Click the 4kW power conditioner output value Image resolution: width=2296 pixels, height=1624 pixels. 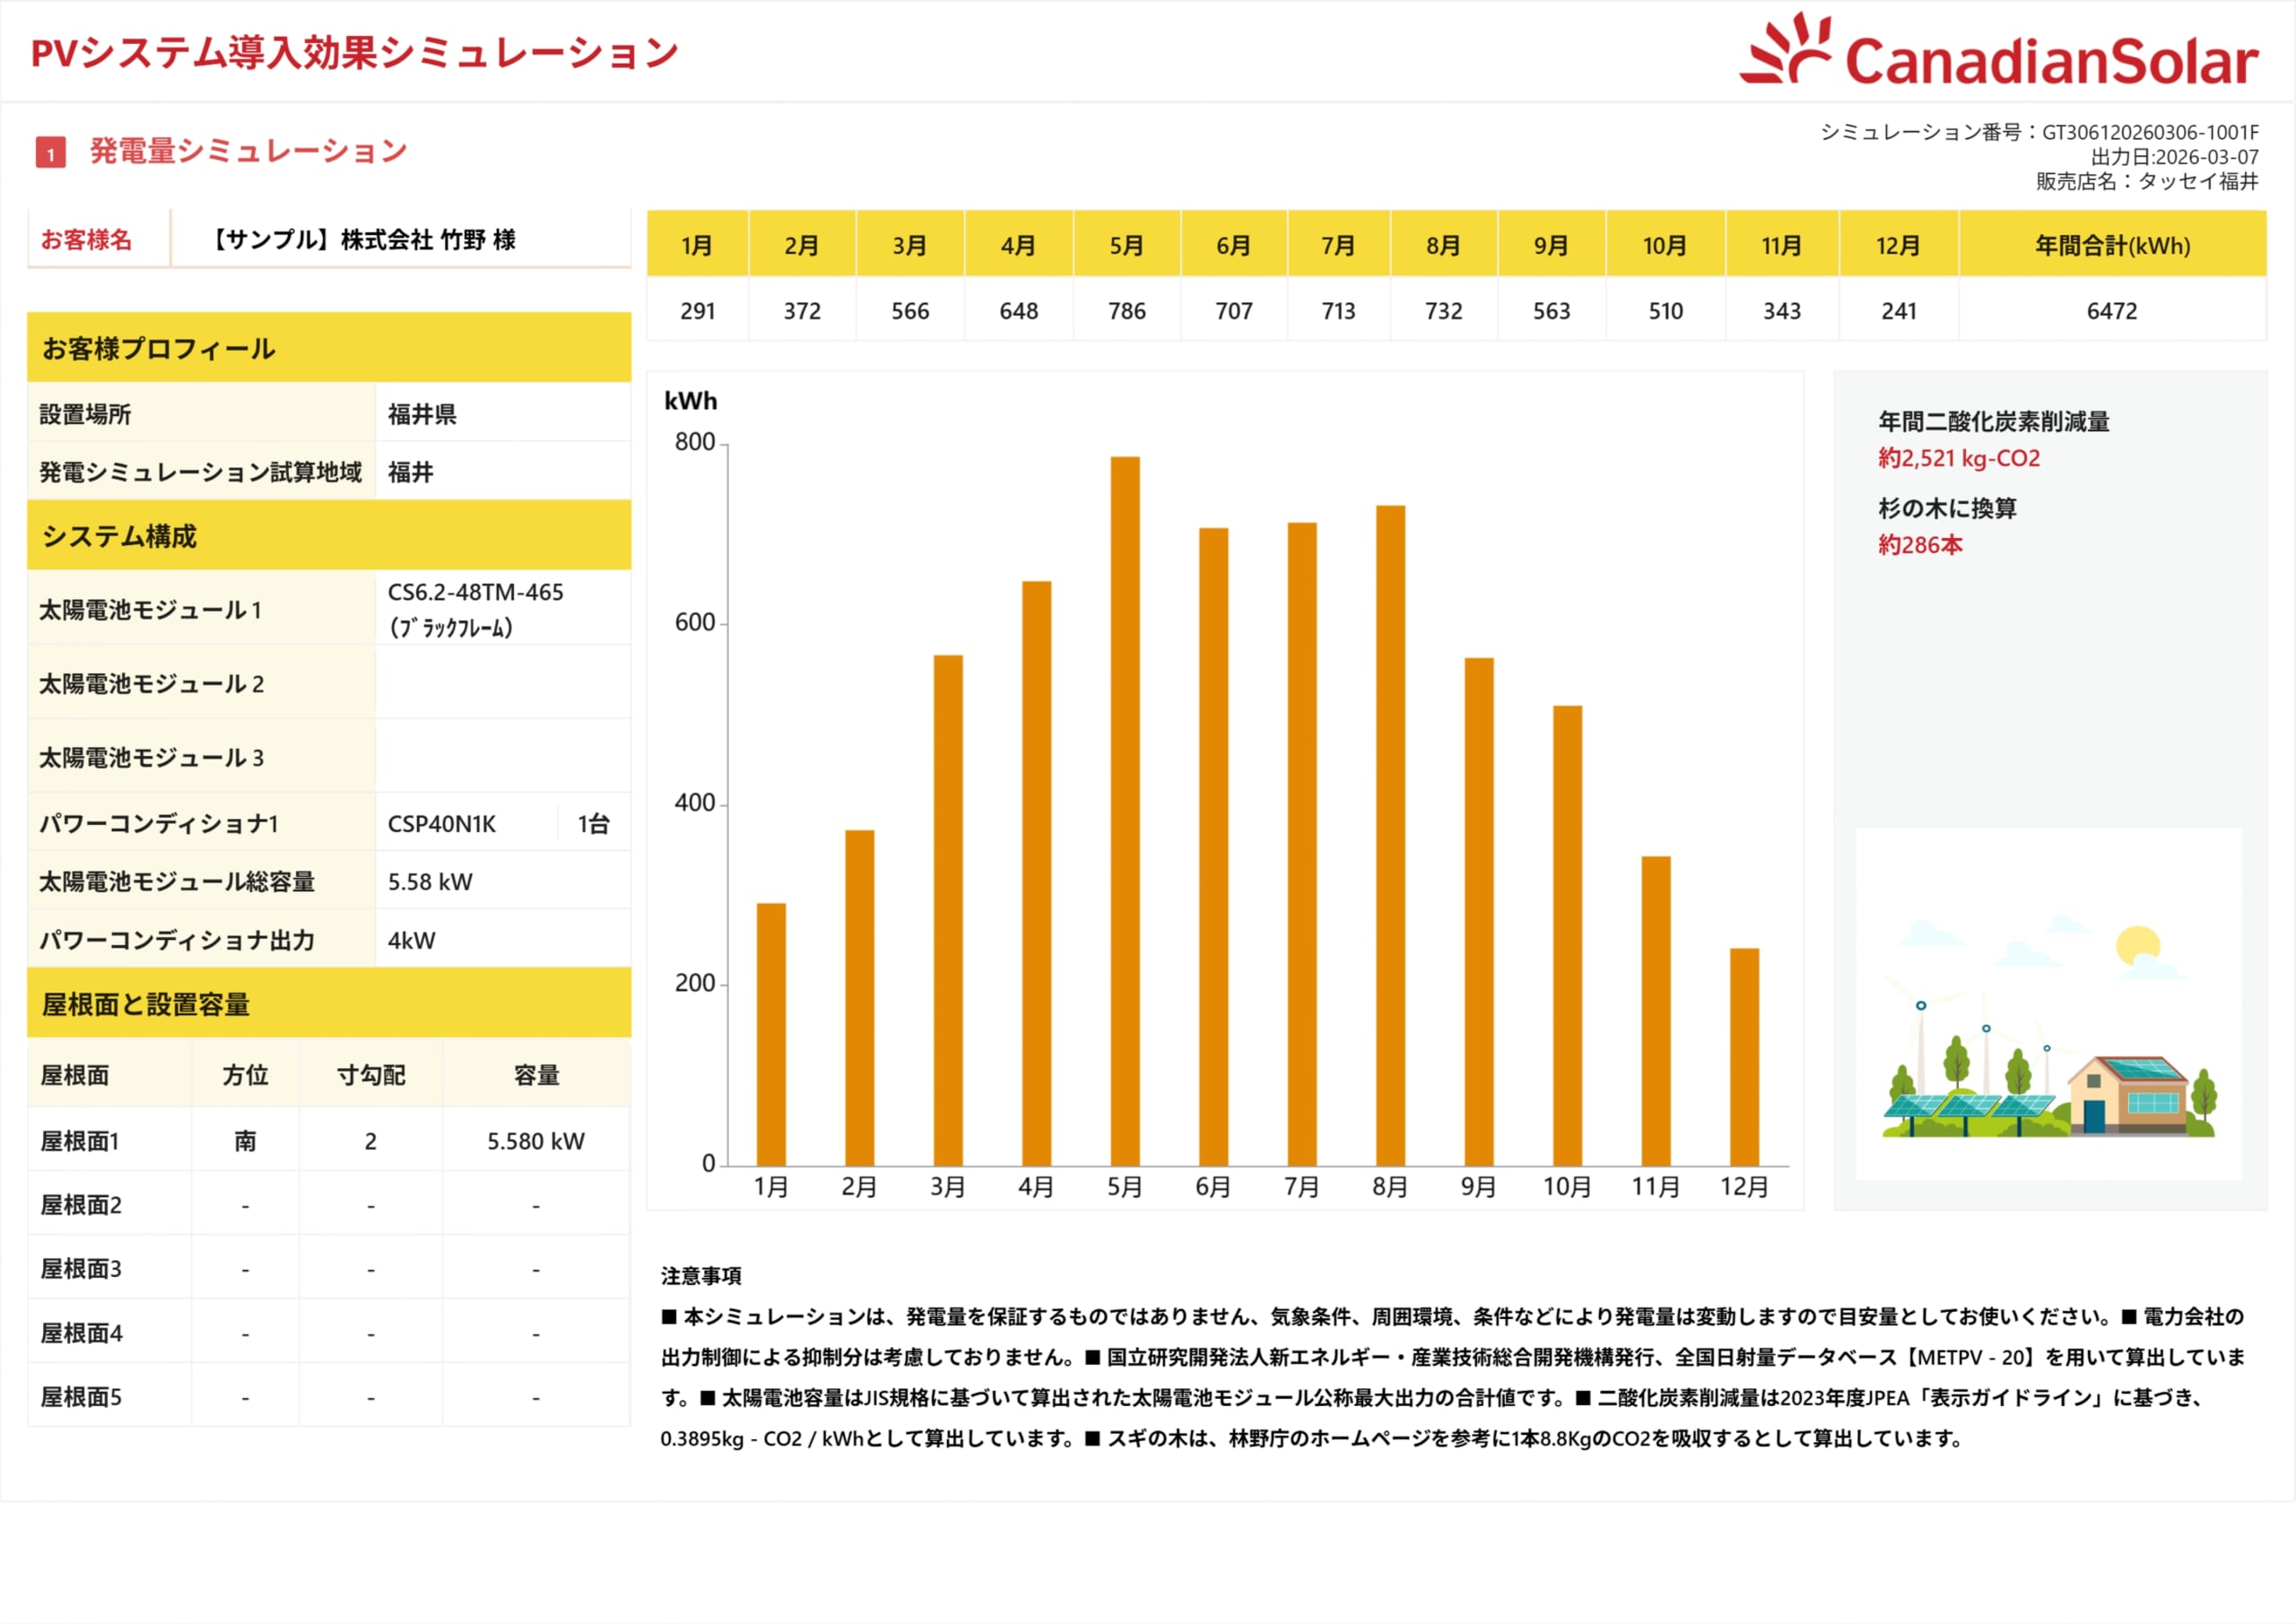point(411,940)
